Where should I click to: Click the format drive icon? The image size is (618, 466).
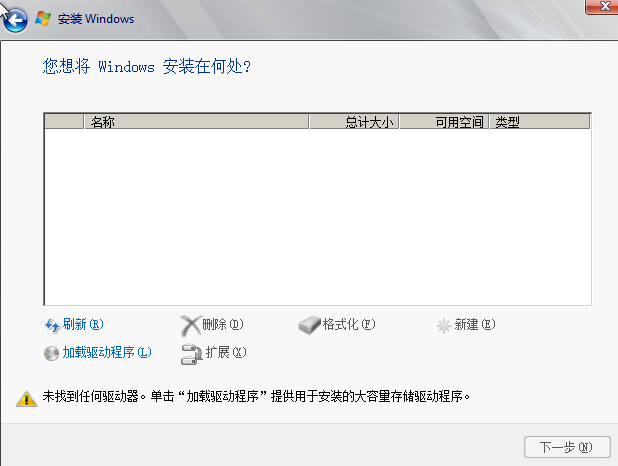[309, 325]
